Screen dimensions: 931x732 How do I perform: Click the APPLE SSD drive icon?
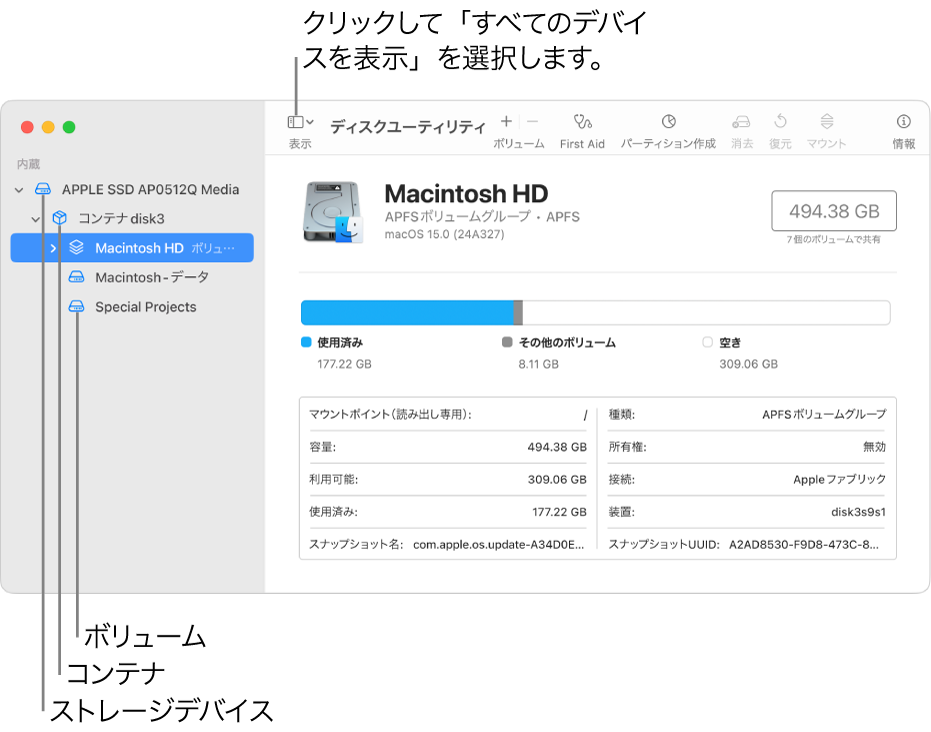point(43,189)
